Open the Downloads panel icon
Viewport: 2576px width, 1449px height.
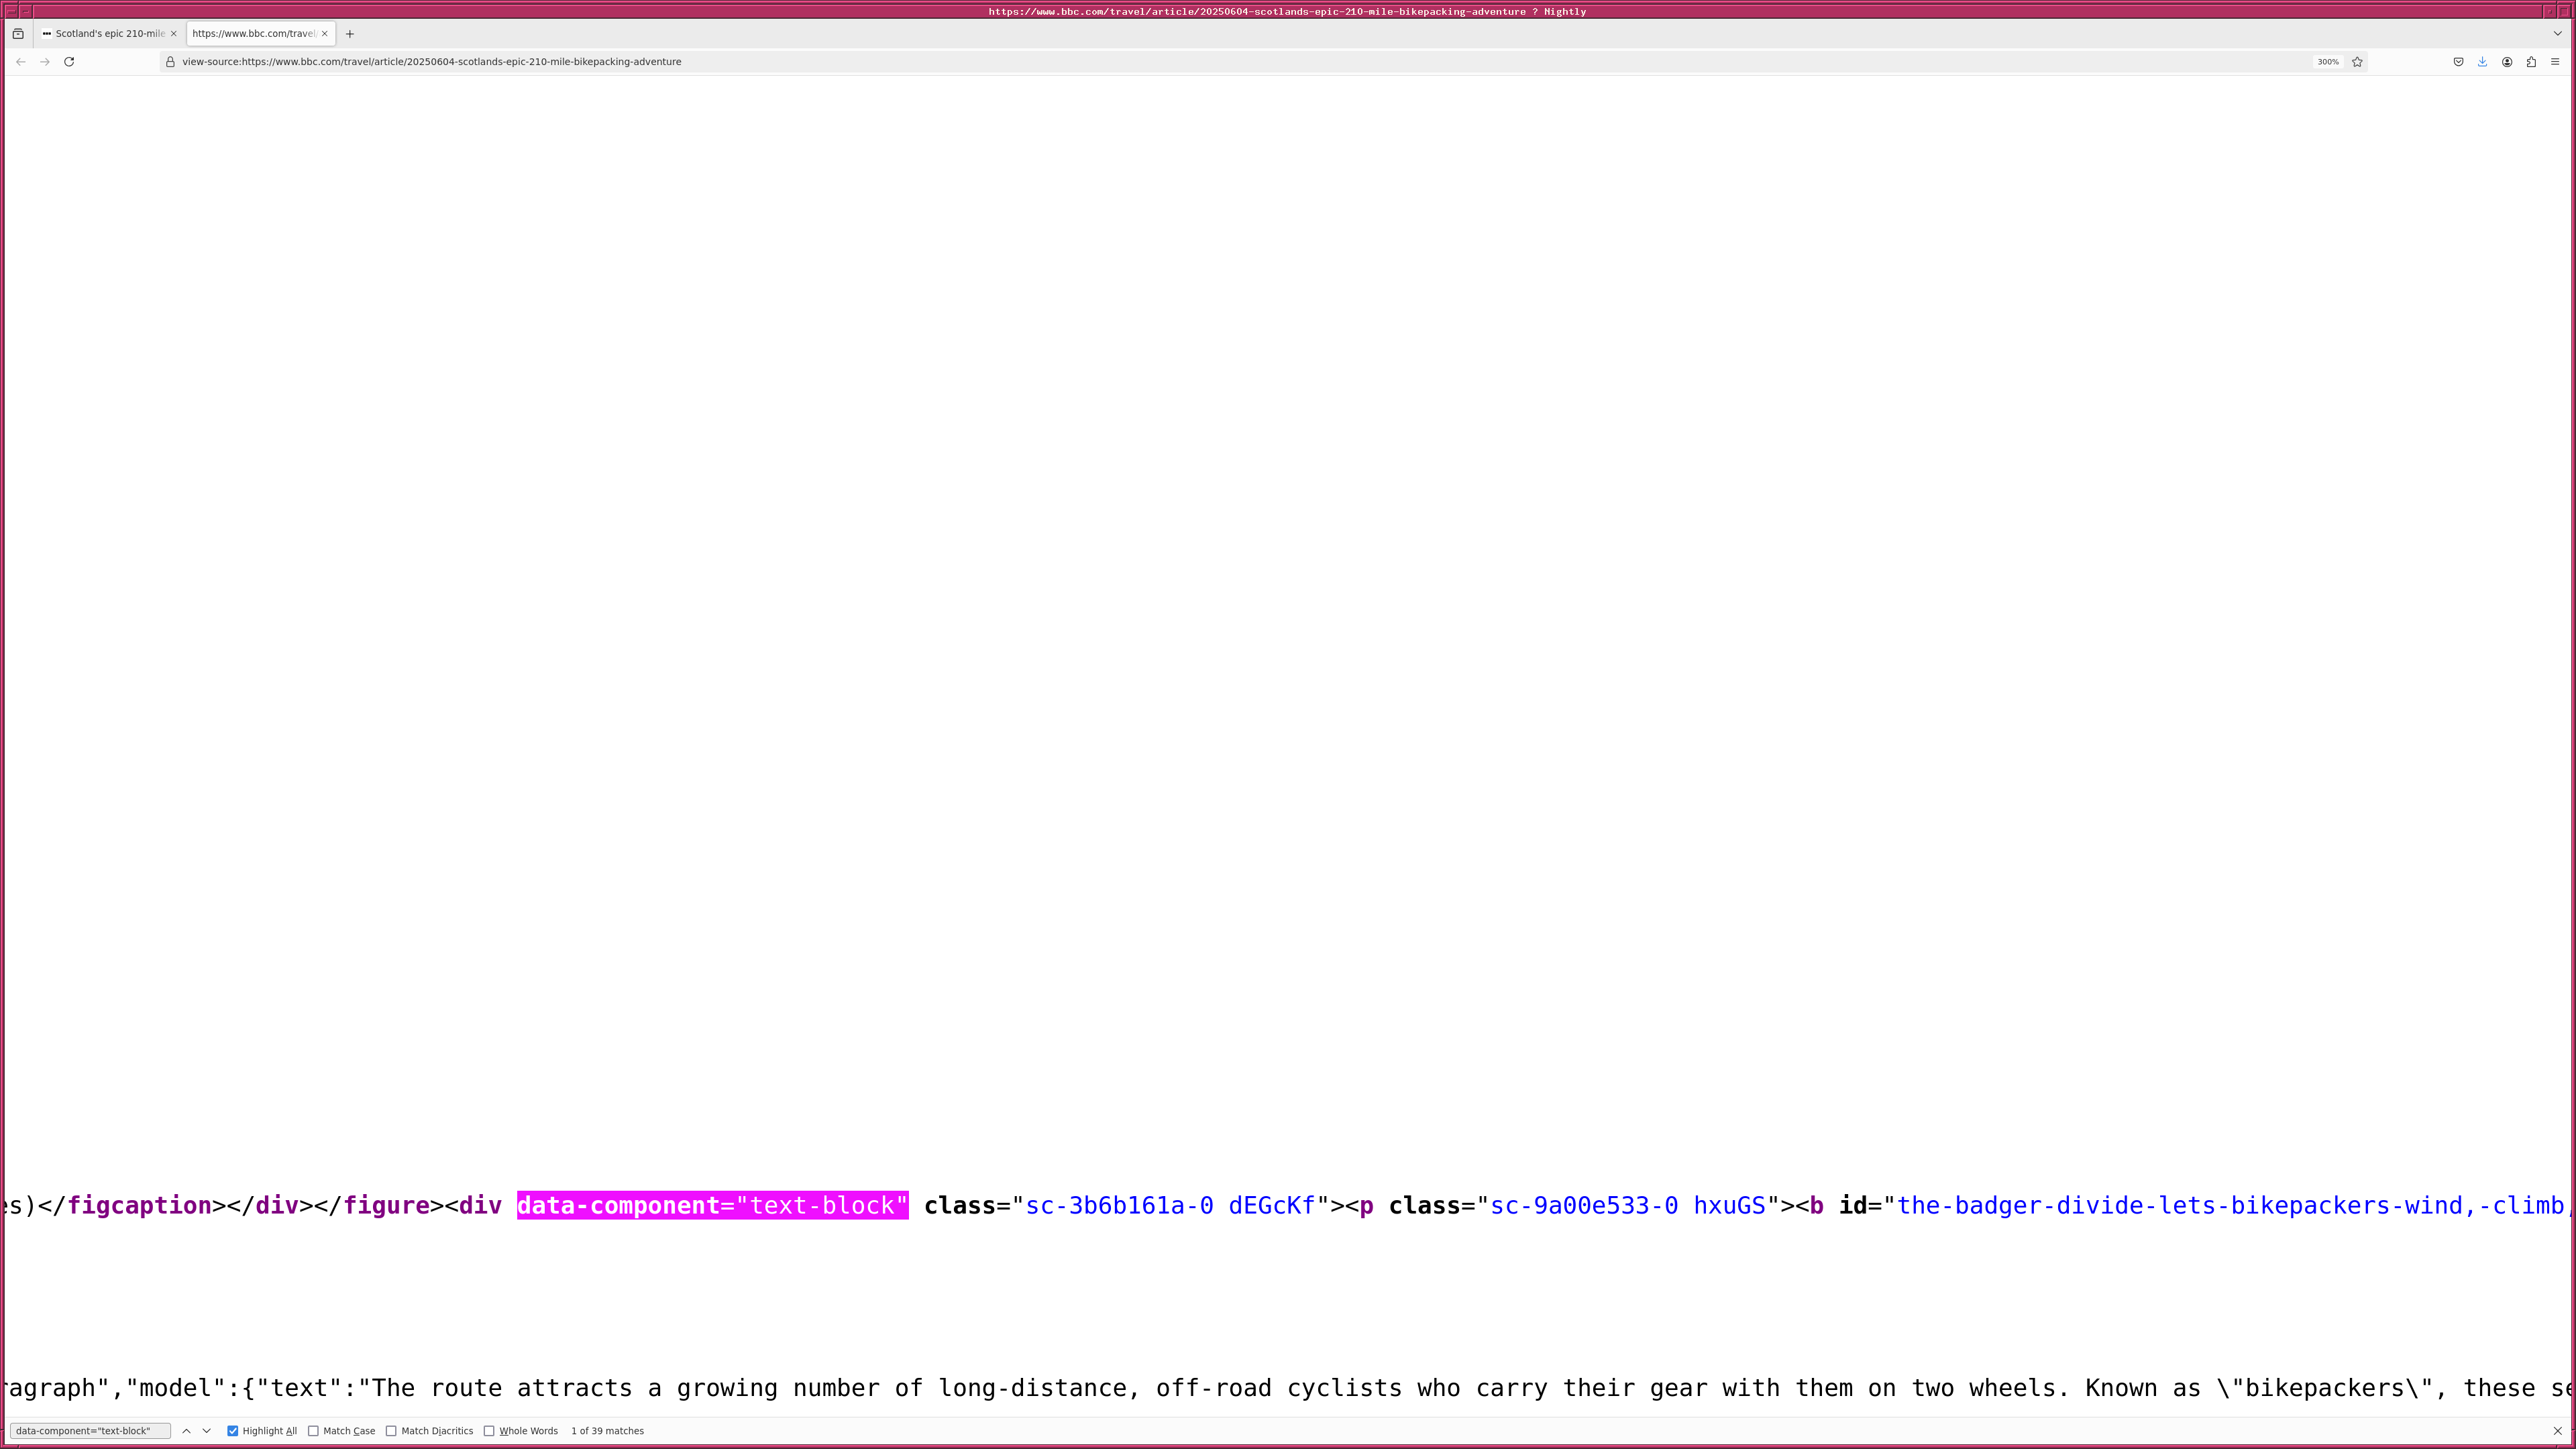click(2482, 62)
